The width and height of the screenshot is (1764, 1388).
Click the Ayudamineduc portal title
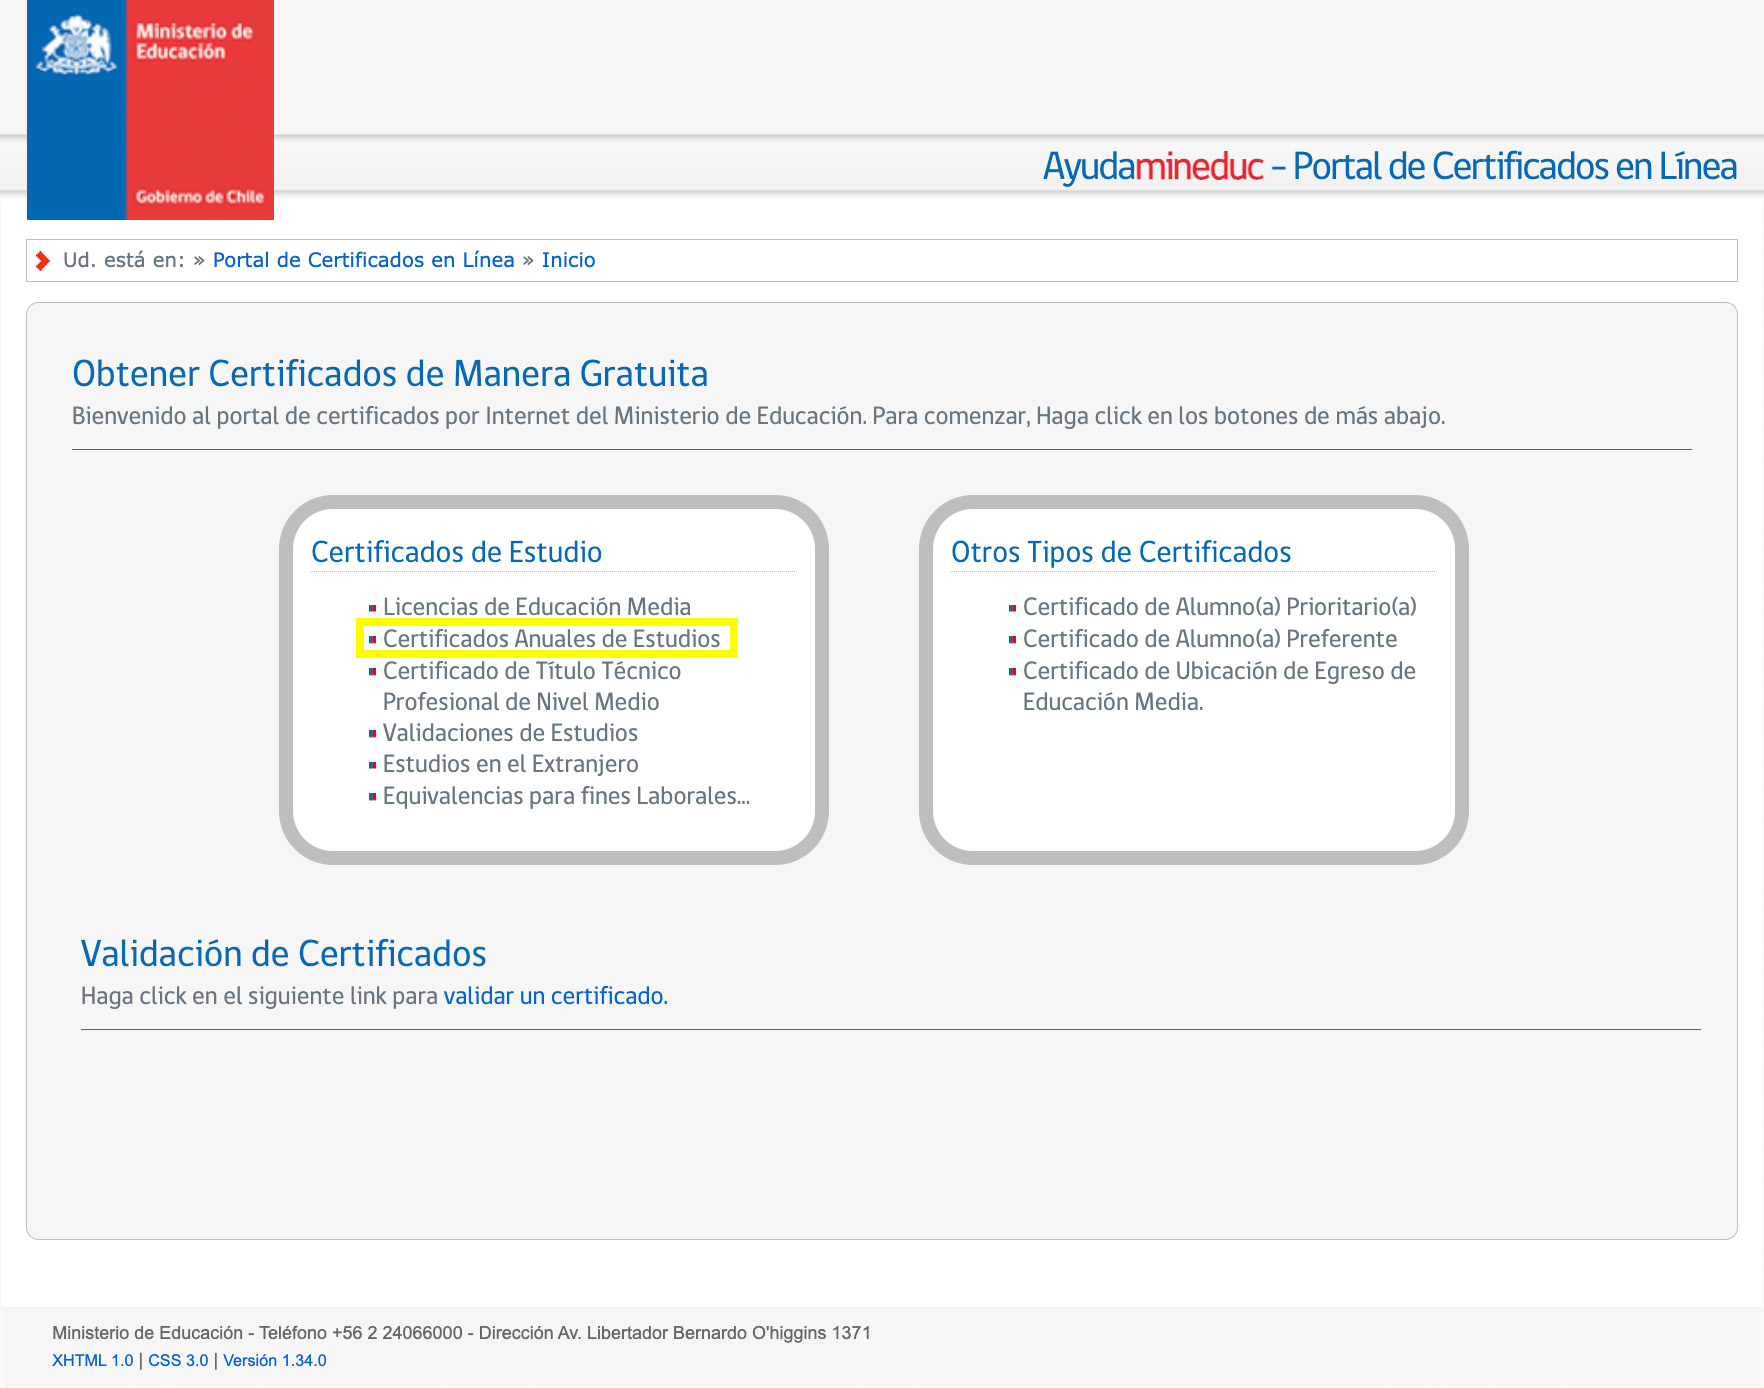coord(1389,166)
